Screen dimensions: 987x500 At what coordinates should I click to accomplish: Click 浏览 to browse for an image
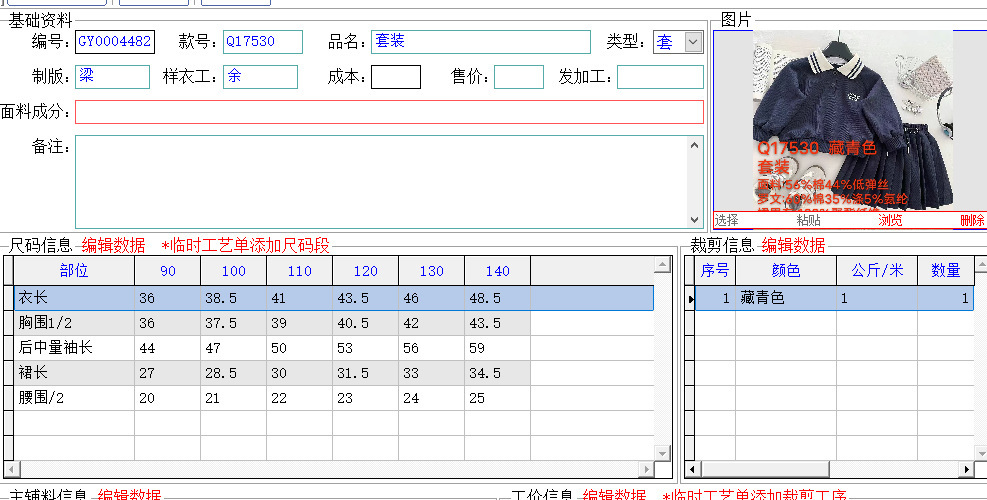[890, 220]
